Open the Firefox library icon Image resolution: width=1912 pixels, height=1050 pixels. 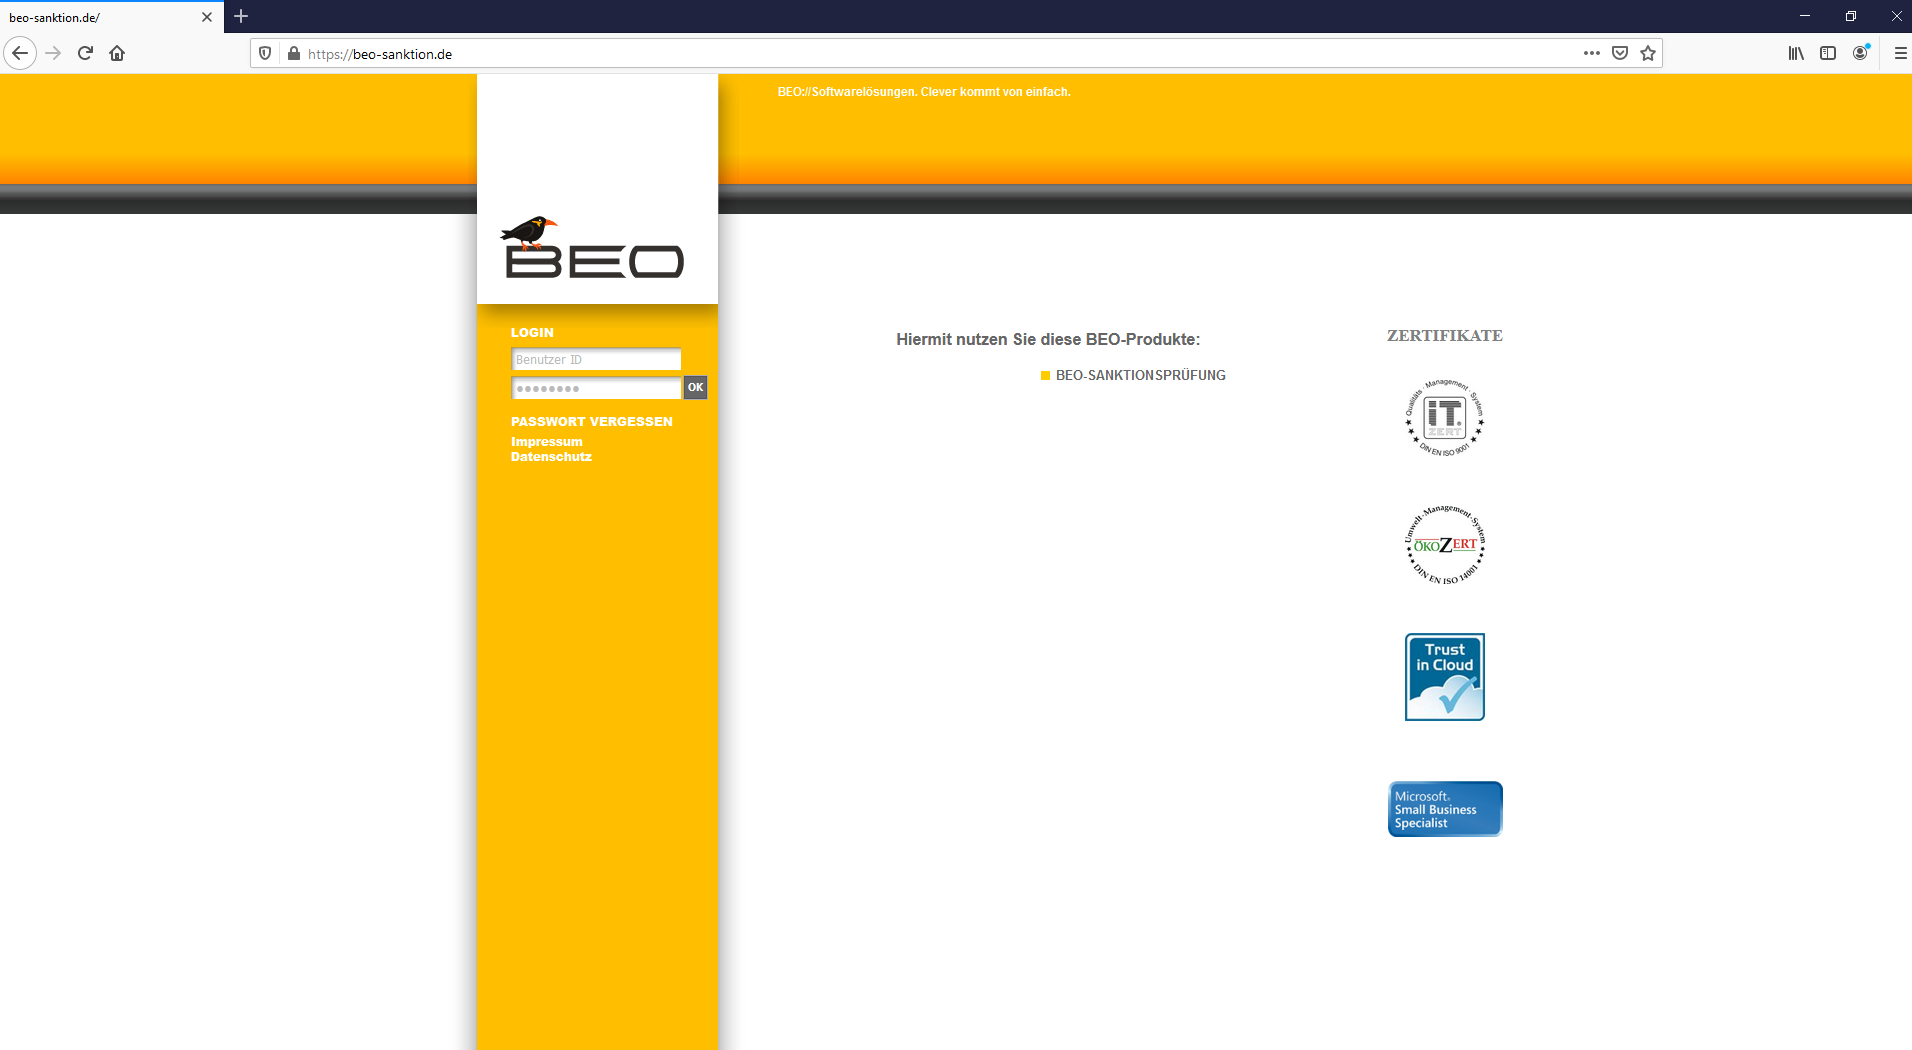(x=1795, y=53)
